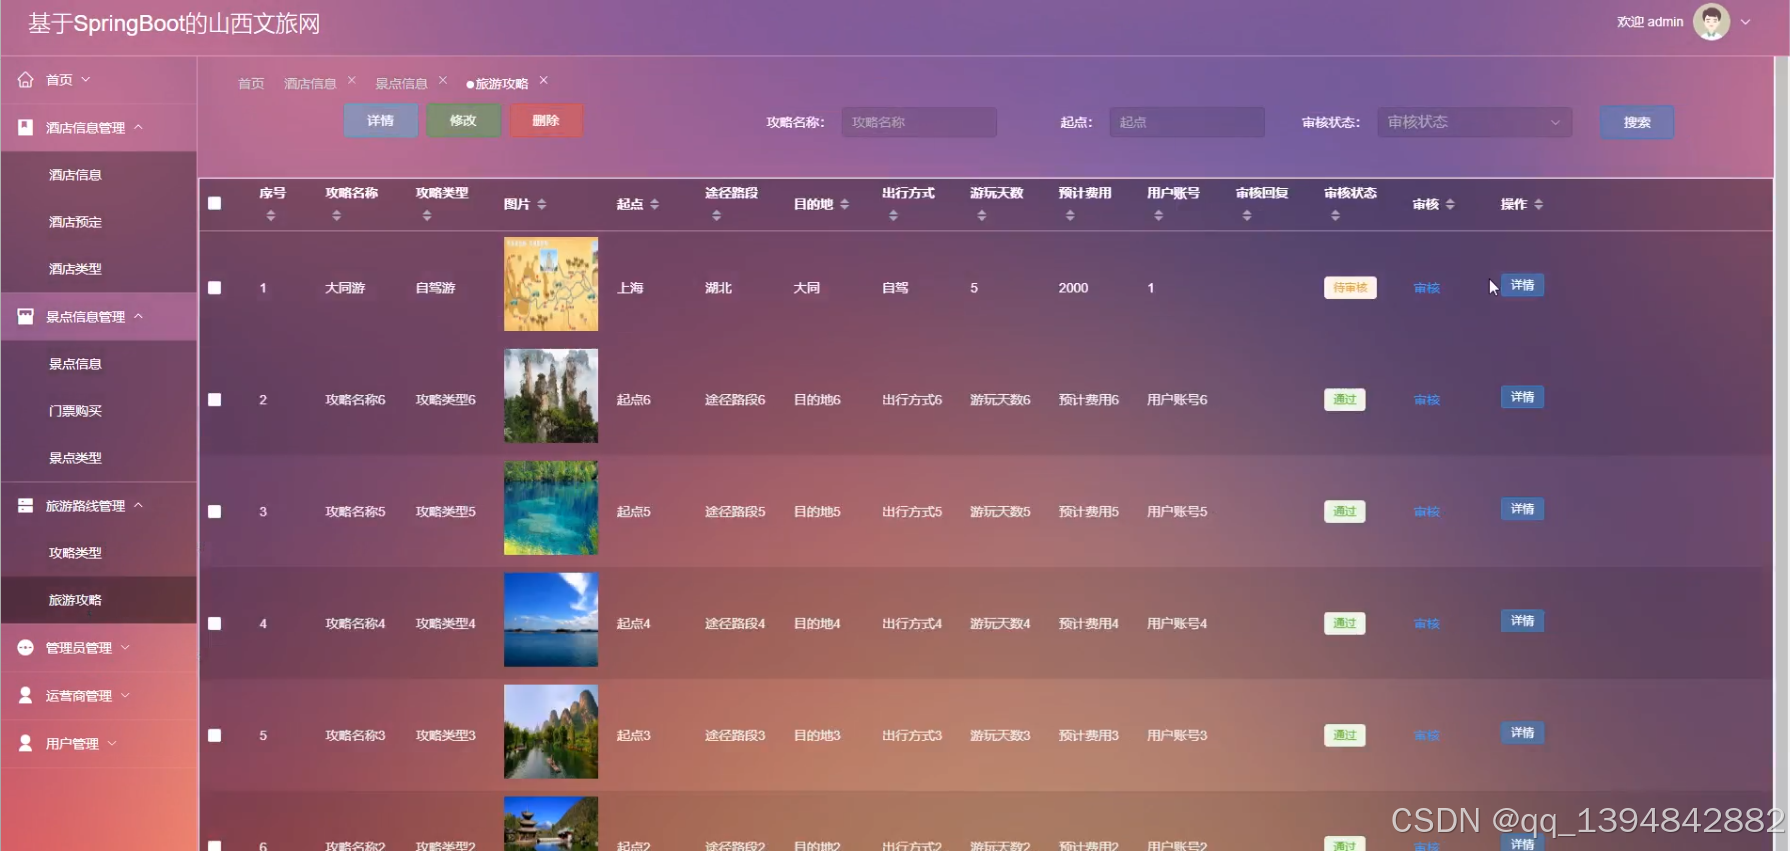Click the 搜索 button

click(1637, 122)
